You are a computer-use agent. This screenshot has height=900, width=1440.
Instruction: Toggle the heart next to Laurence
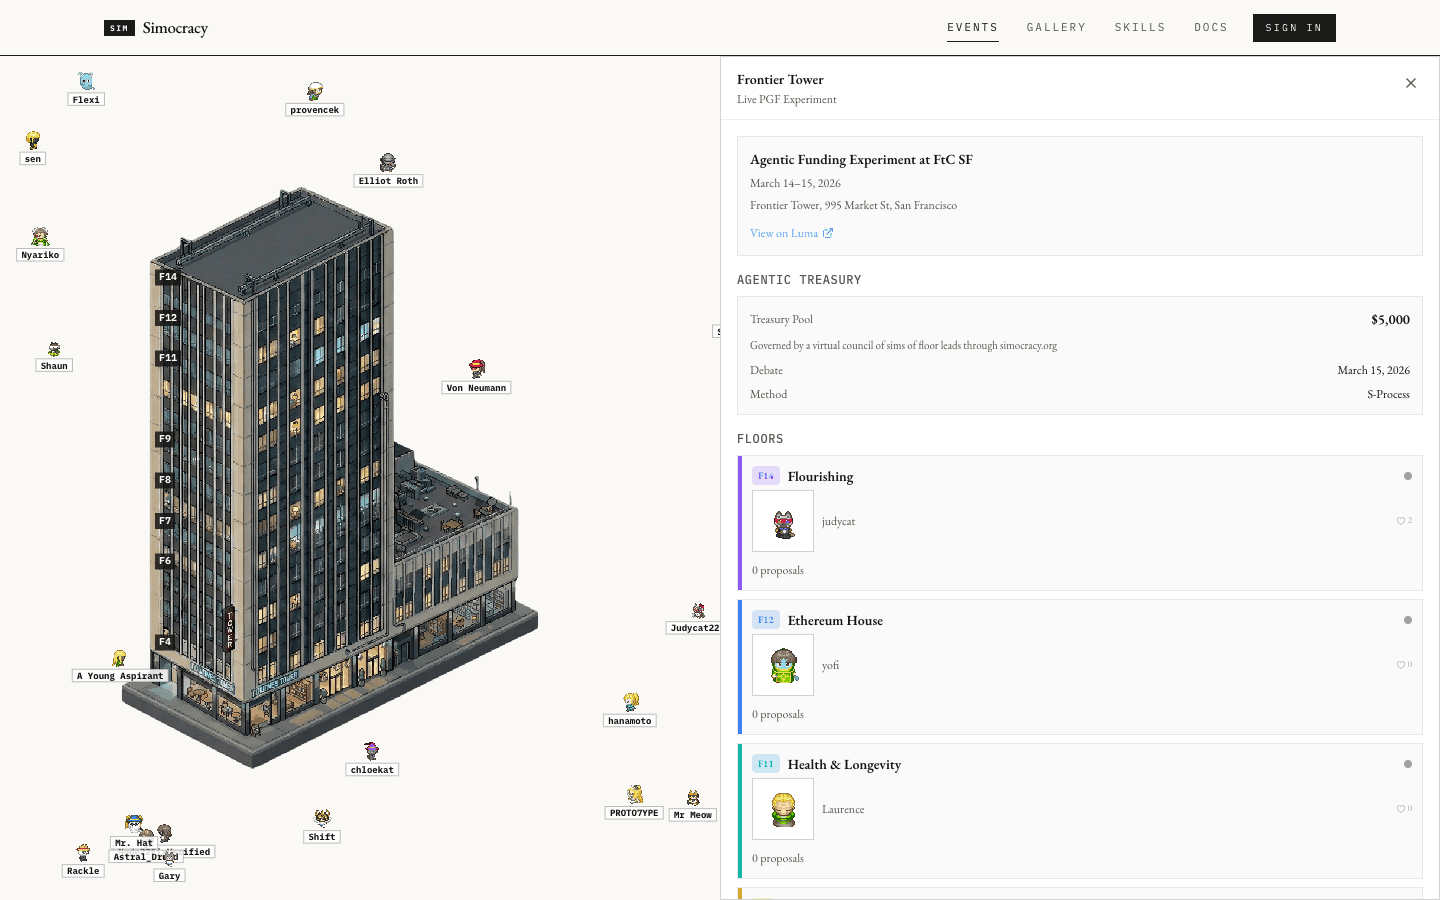1401,809
